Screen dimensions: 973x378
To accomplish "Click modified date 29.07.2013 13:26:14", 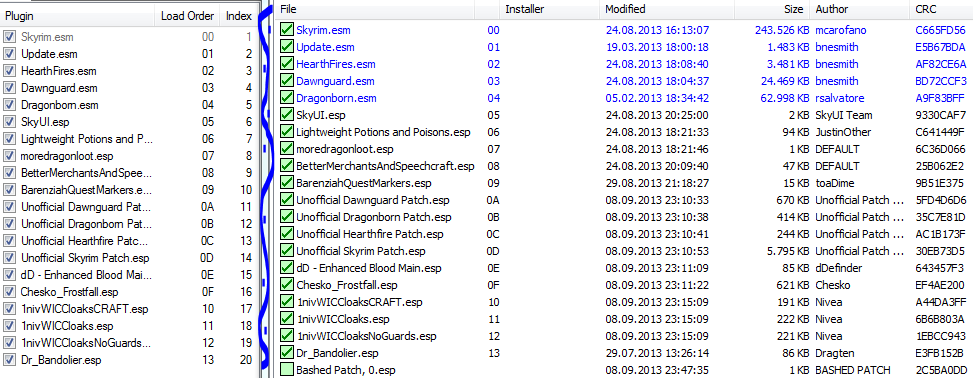I will [x=657, y=353].
